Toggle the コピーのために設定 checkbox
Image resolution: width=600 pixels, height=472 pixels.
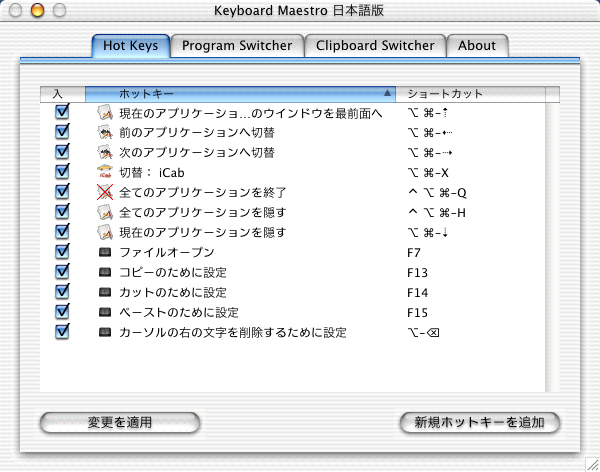click(x=62, y=271)
